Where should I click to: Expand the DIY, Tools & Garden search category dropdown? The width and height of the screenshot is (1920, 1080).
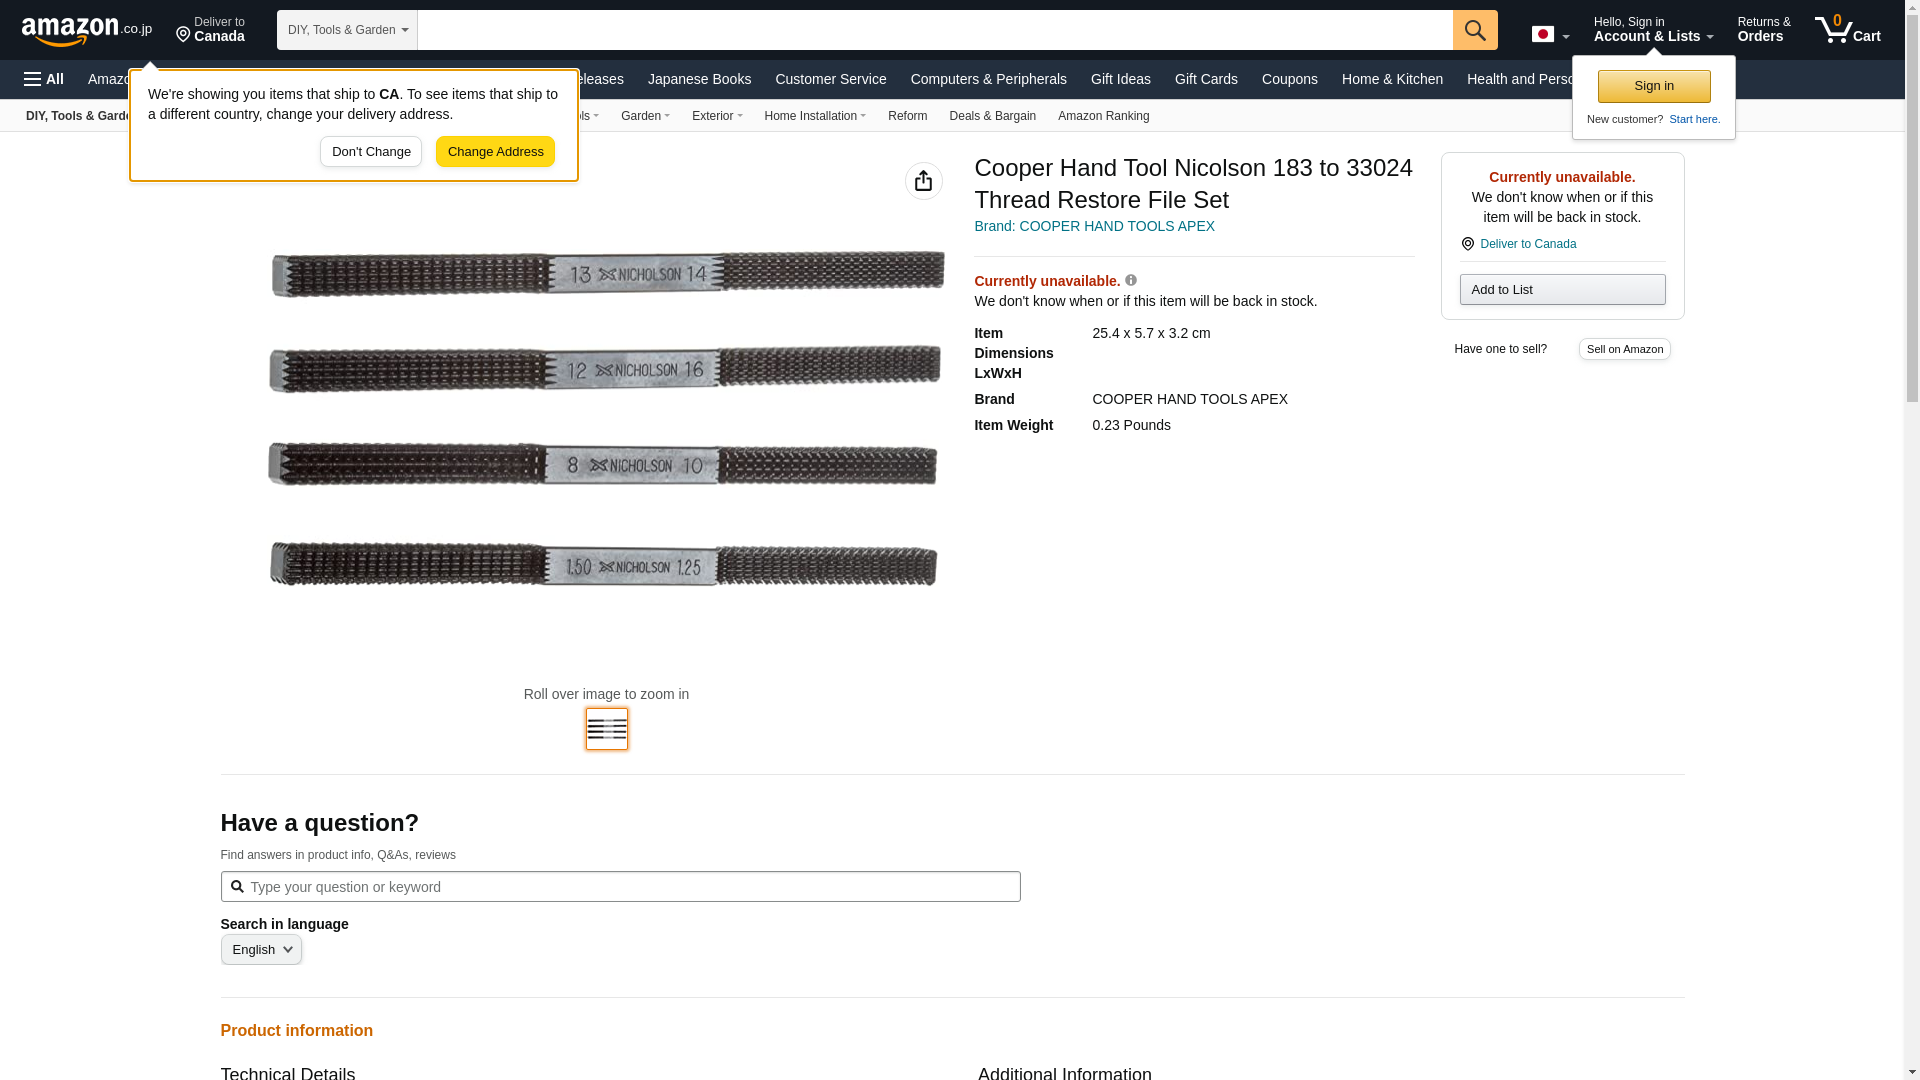tap(347, 30)
